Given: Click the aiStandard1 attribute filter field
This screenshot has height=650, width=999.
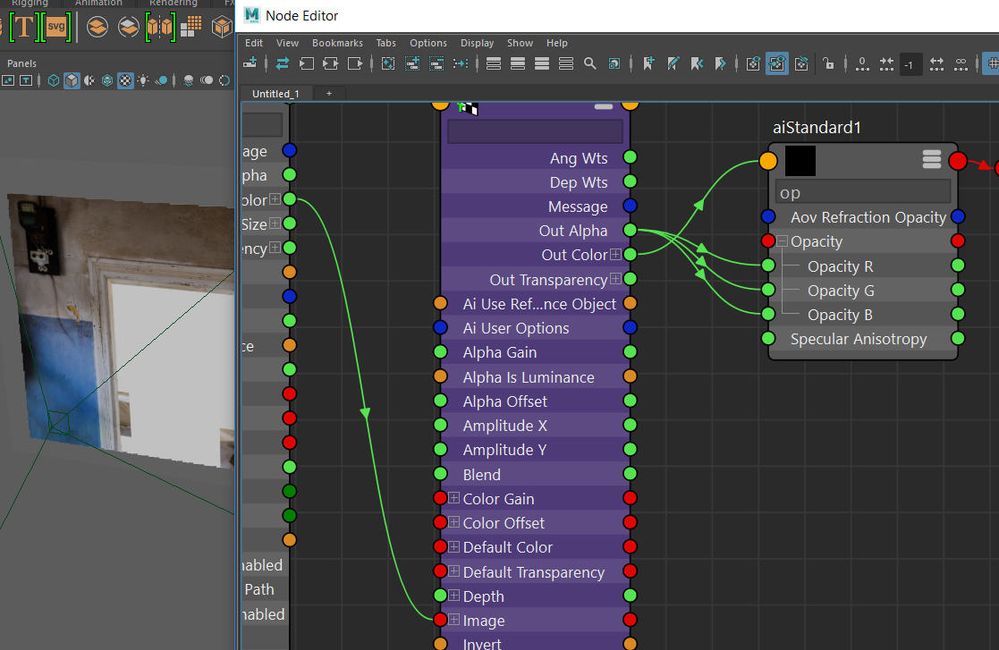Looking at the screenshot, I should pos(863,192).
